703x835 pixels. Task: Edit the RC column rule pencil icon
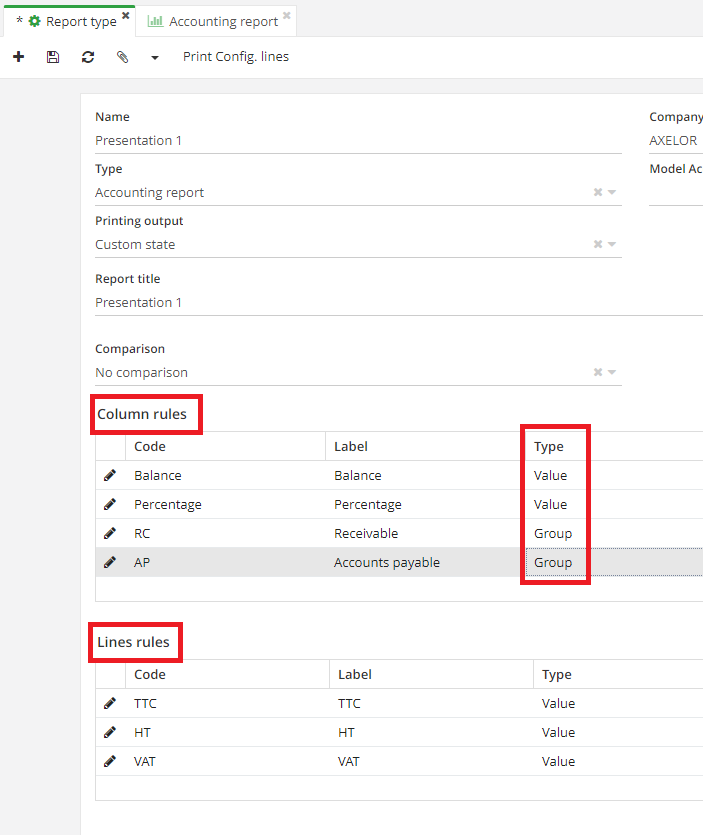(110, 534)
